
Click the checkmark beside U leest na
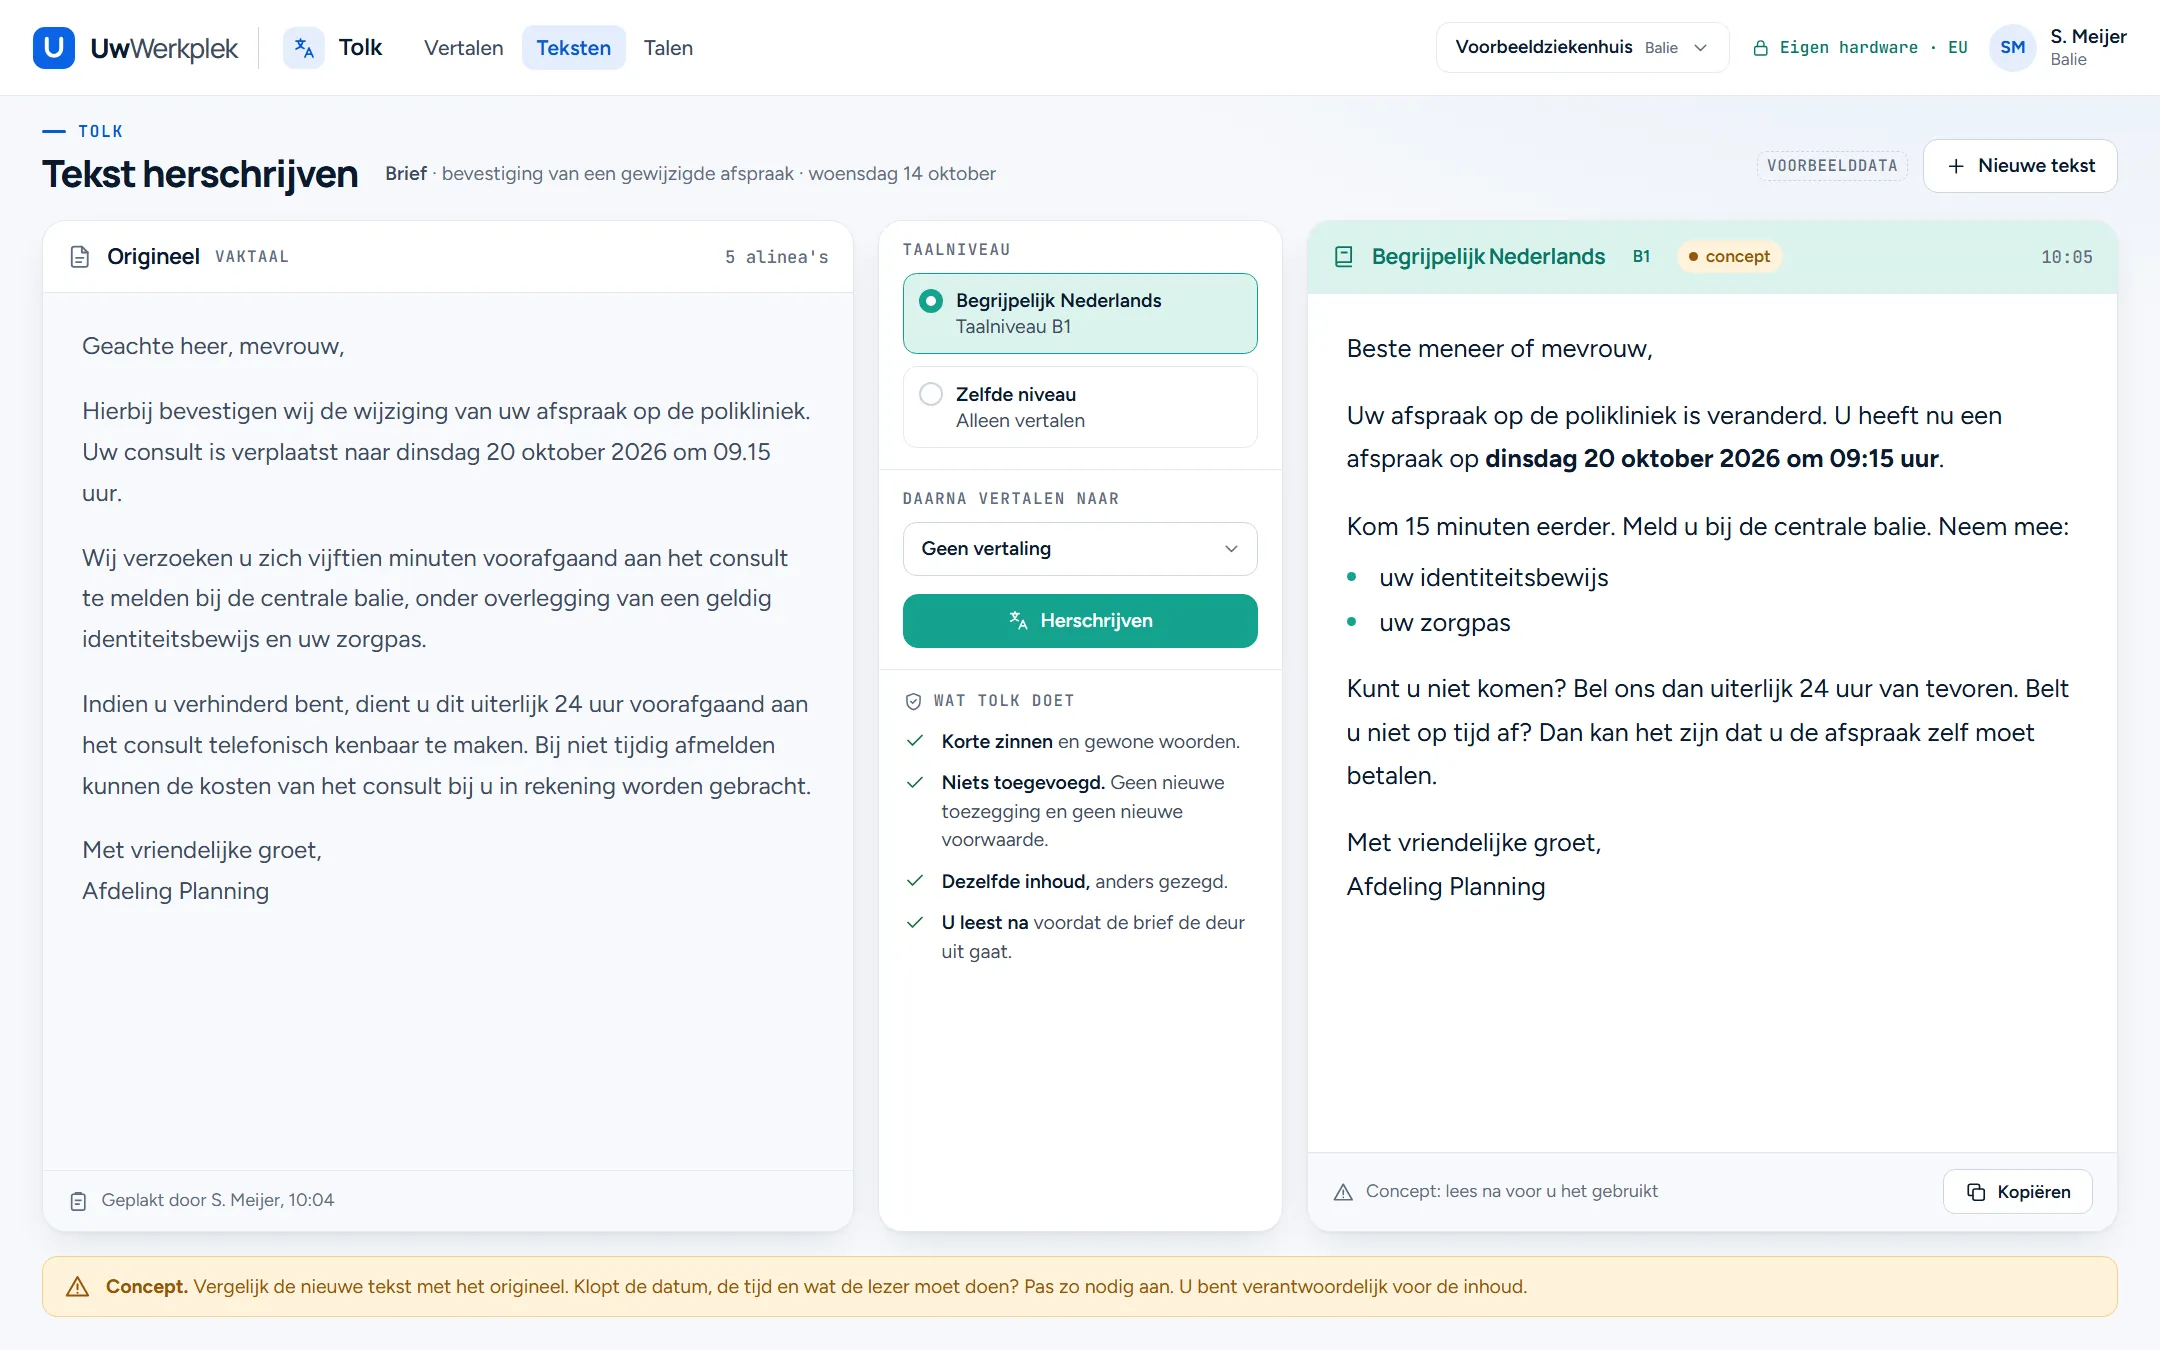[x=914, y=923]
